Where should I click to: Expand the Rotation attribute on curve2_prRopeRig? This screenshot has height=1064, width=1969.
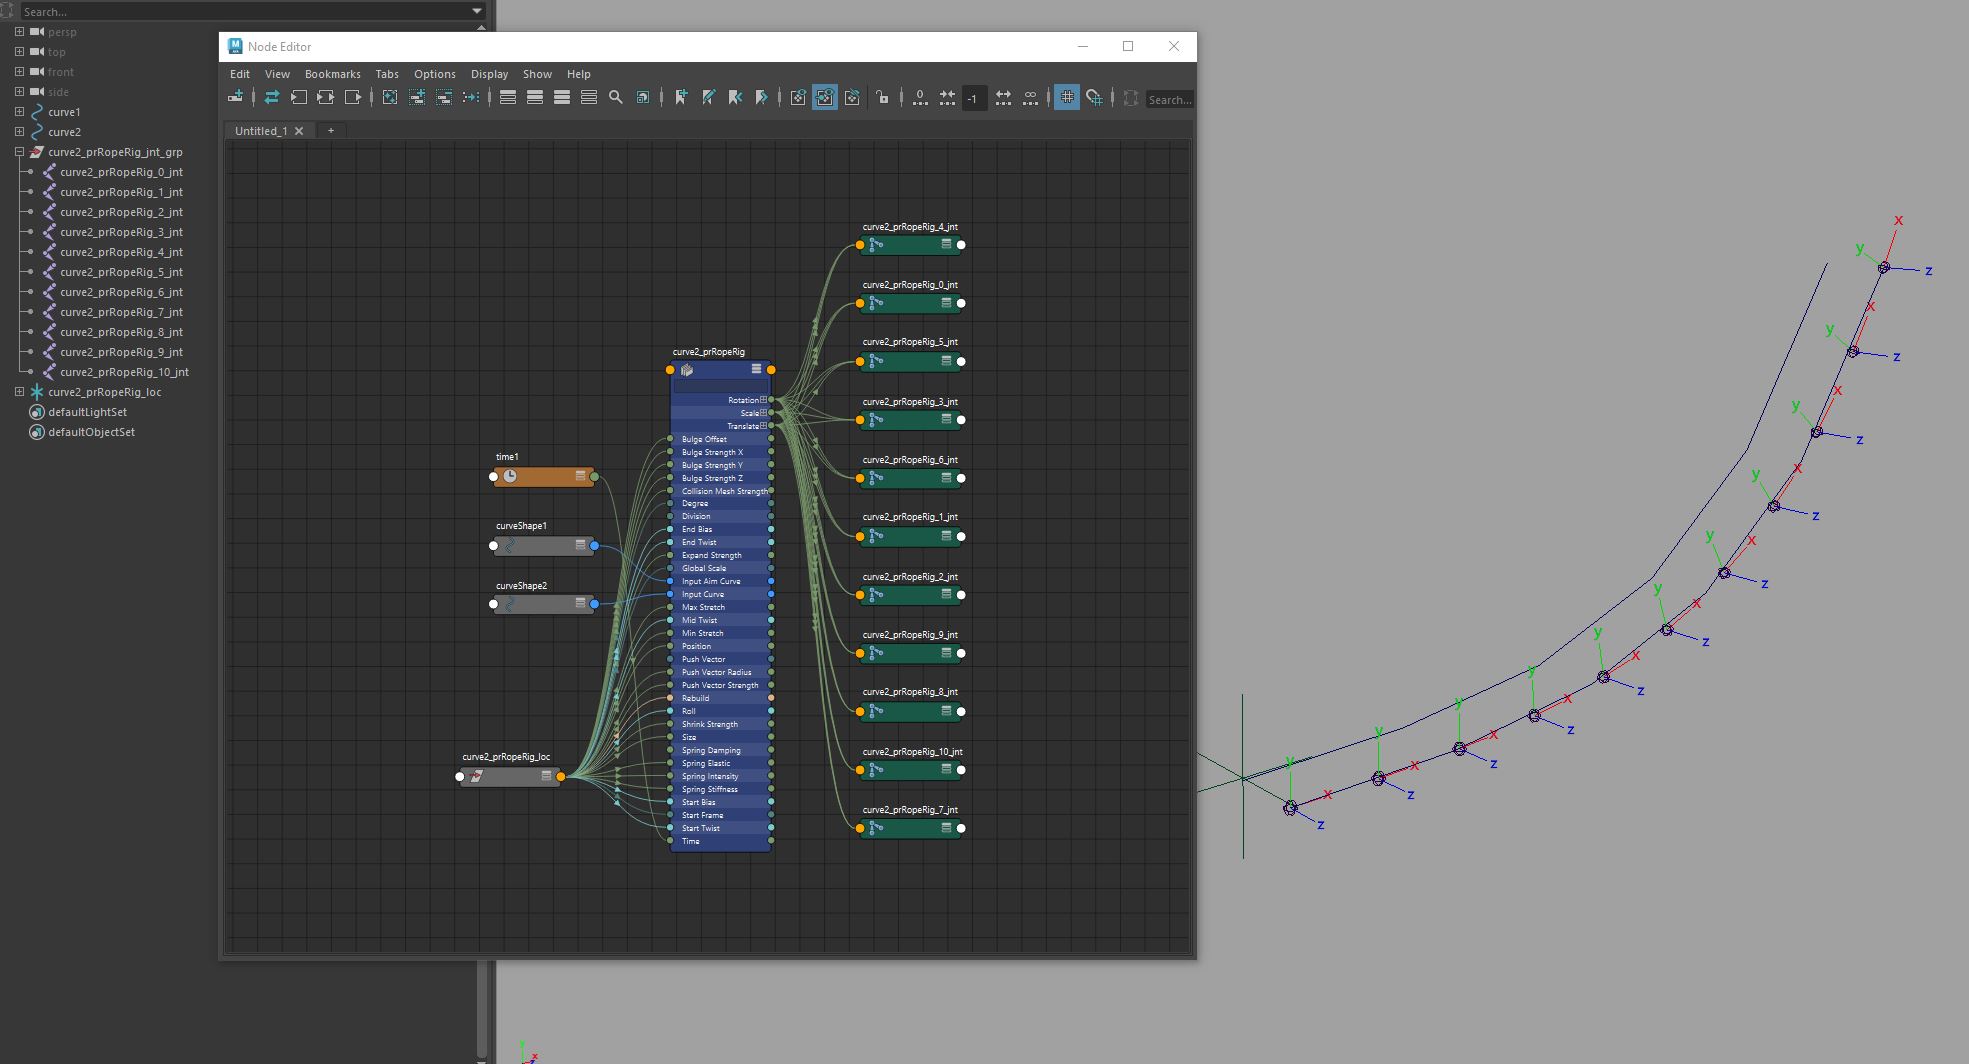pos(763,400)
